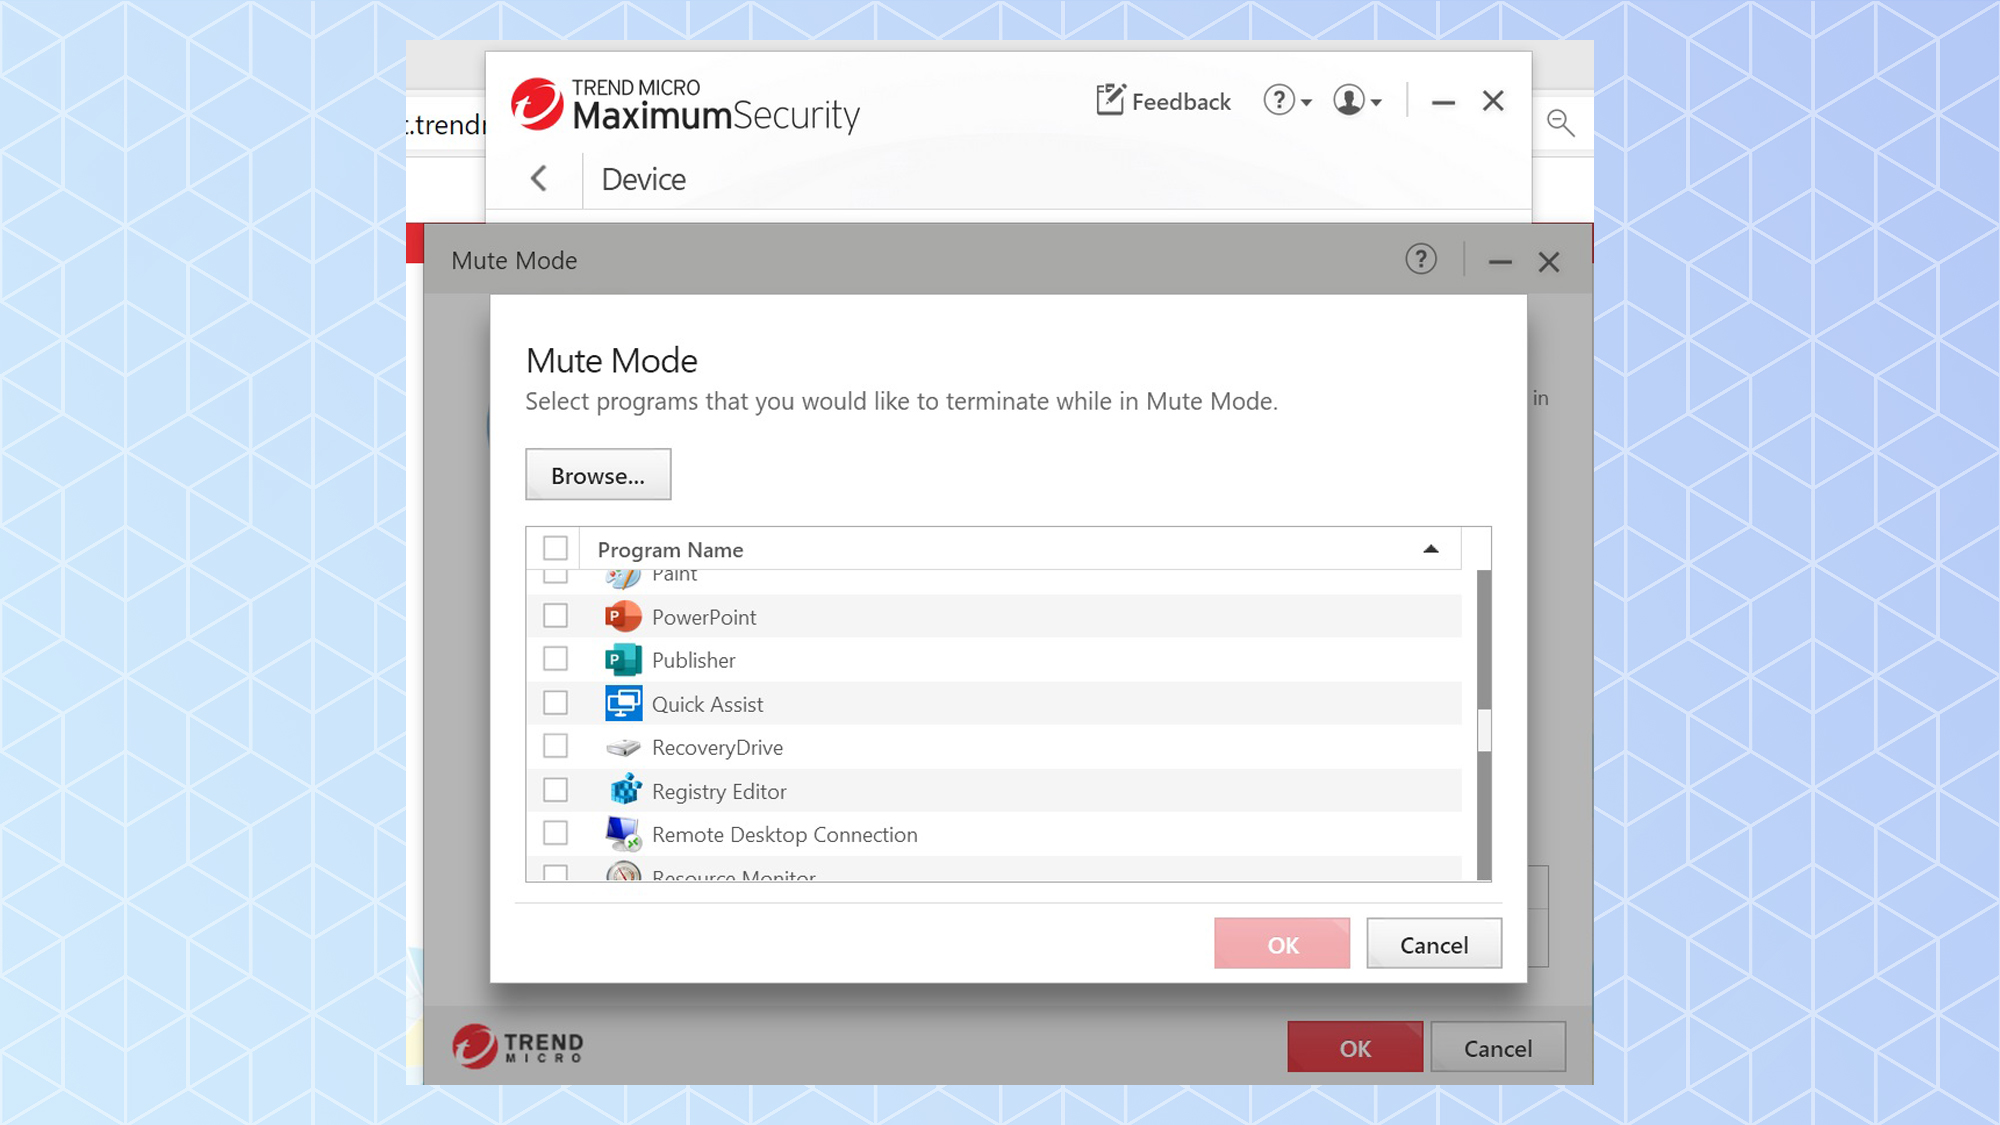Click the back chevron beside Device
The image size is (2000, 1125).
point(539,179)
